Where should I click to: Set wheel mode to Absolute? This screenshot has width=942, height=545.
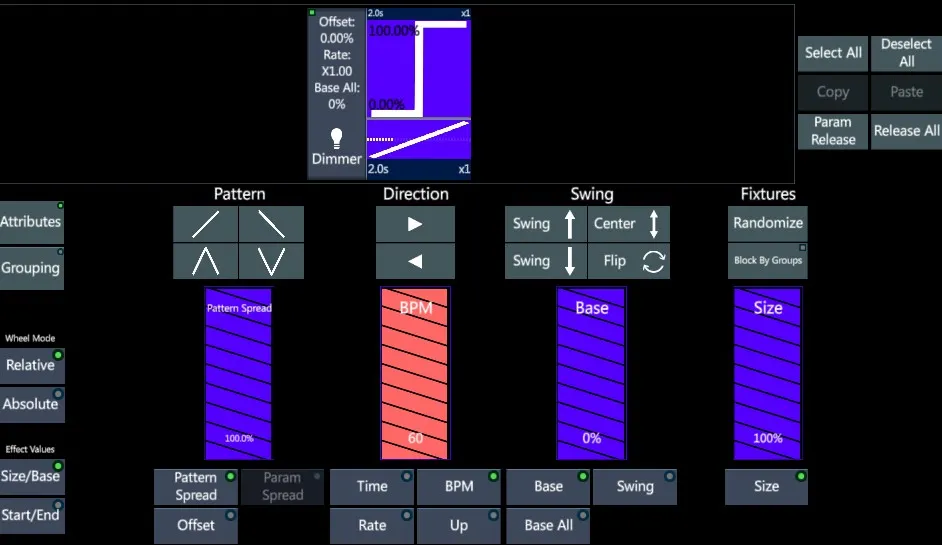click(x=31, y=405)
